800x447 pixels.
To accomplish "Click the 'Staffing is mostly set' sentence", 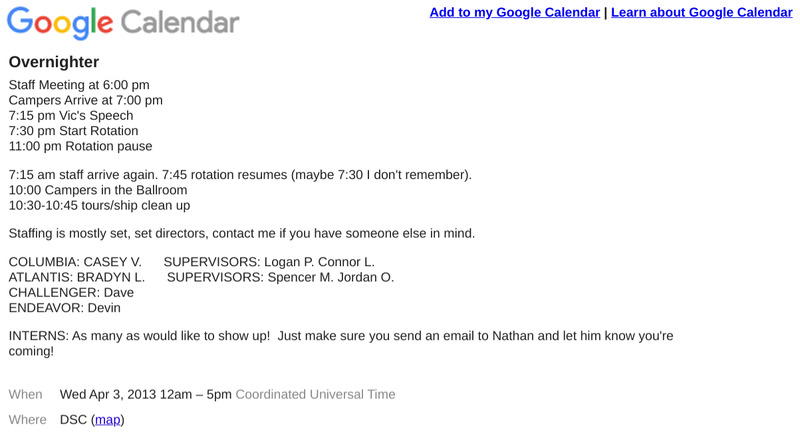I will point(241,234).
